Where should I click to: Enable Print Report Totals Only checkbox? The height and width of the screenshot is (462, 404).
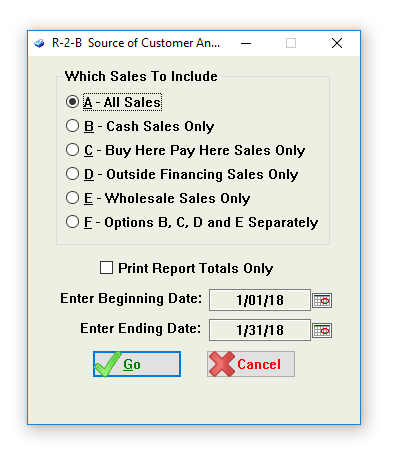pos(106,268)
